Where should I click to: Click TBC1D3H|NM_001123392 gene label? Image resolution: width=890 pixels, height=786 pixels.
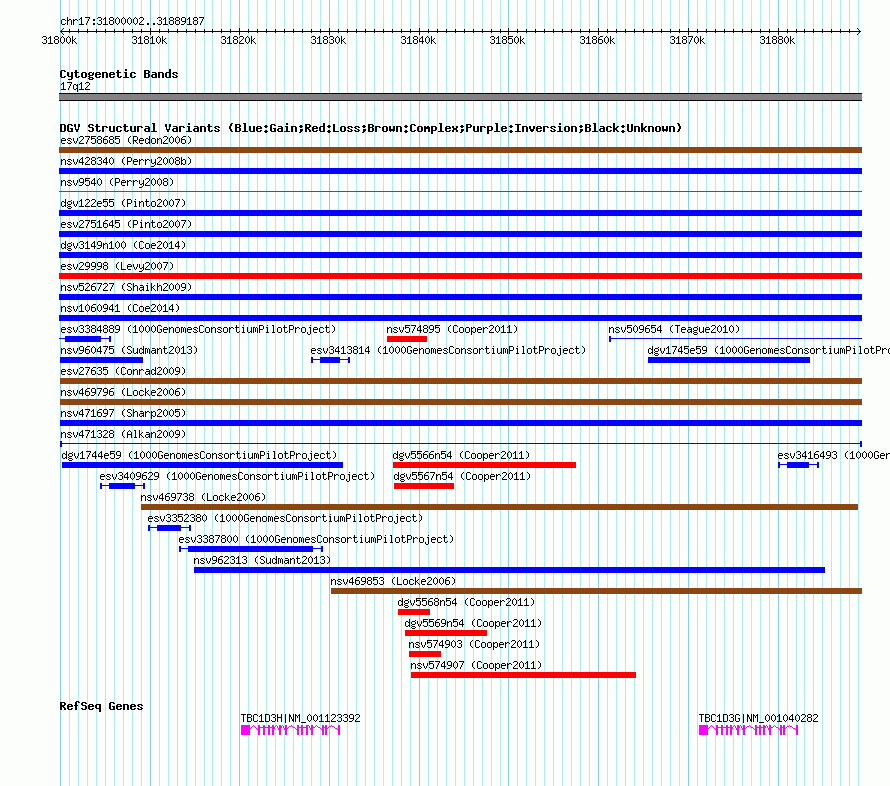(300, 718)
